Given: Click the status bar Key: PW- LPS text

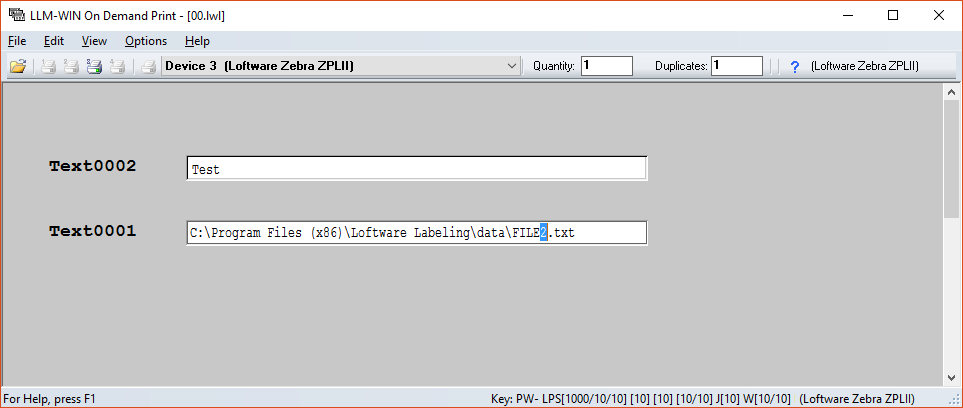Looking at the screenshot, I should pyautogui.click(x=641, y=398).
